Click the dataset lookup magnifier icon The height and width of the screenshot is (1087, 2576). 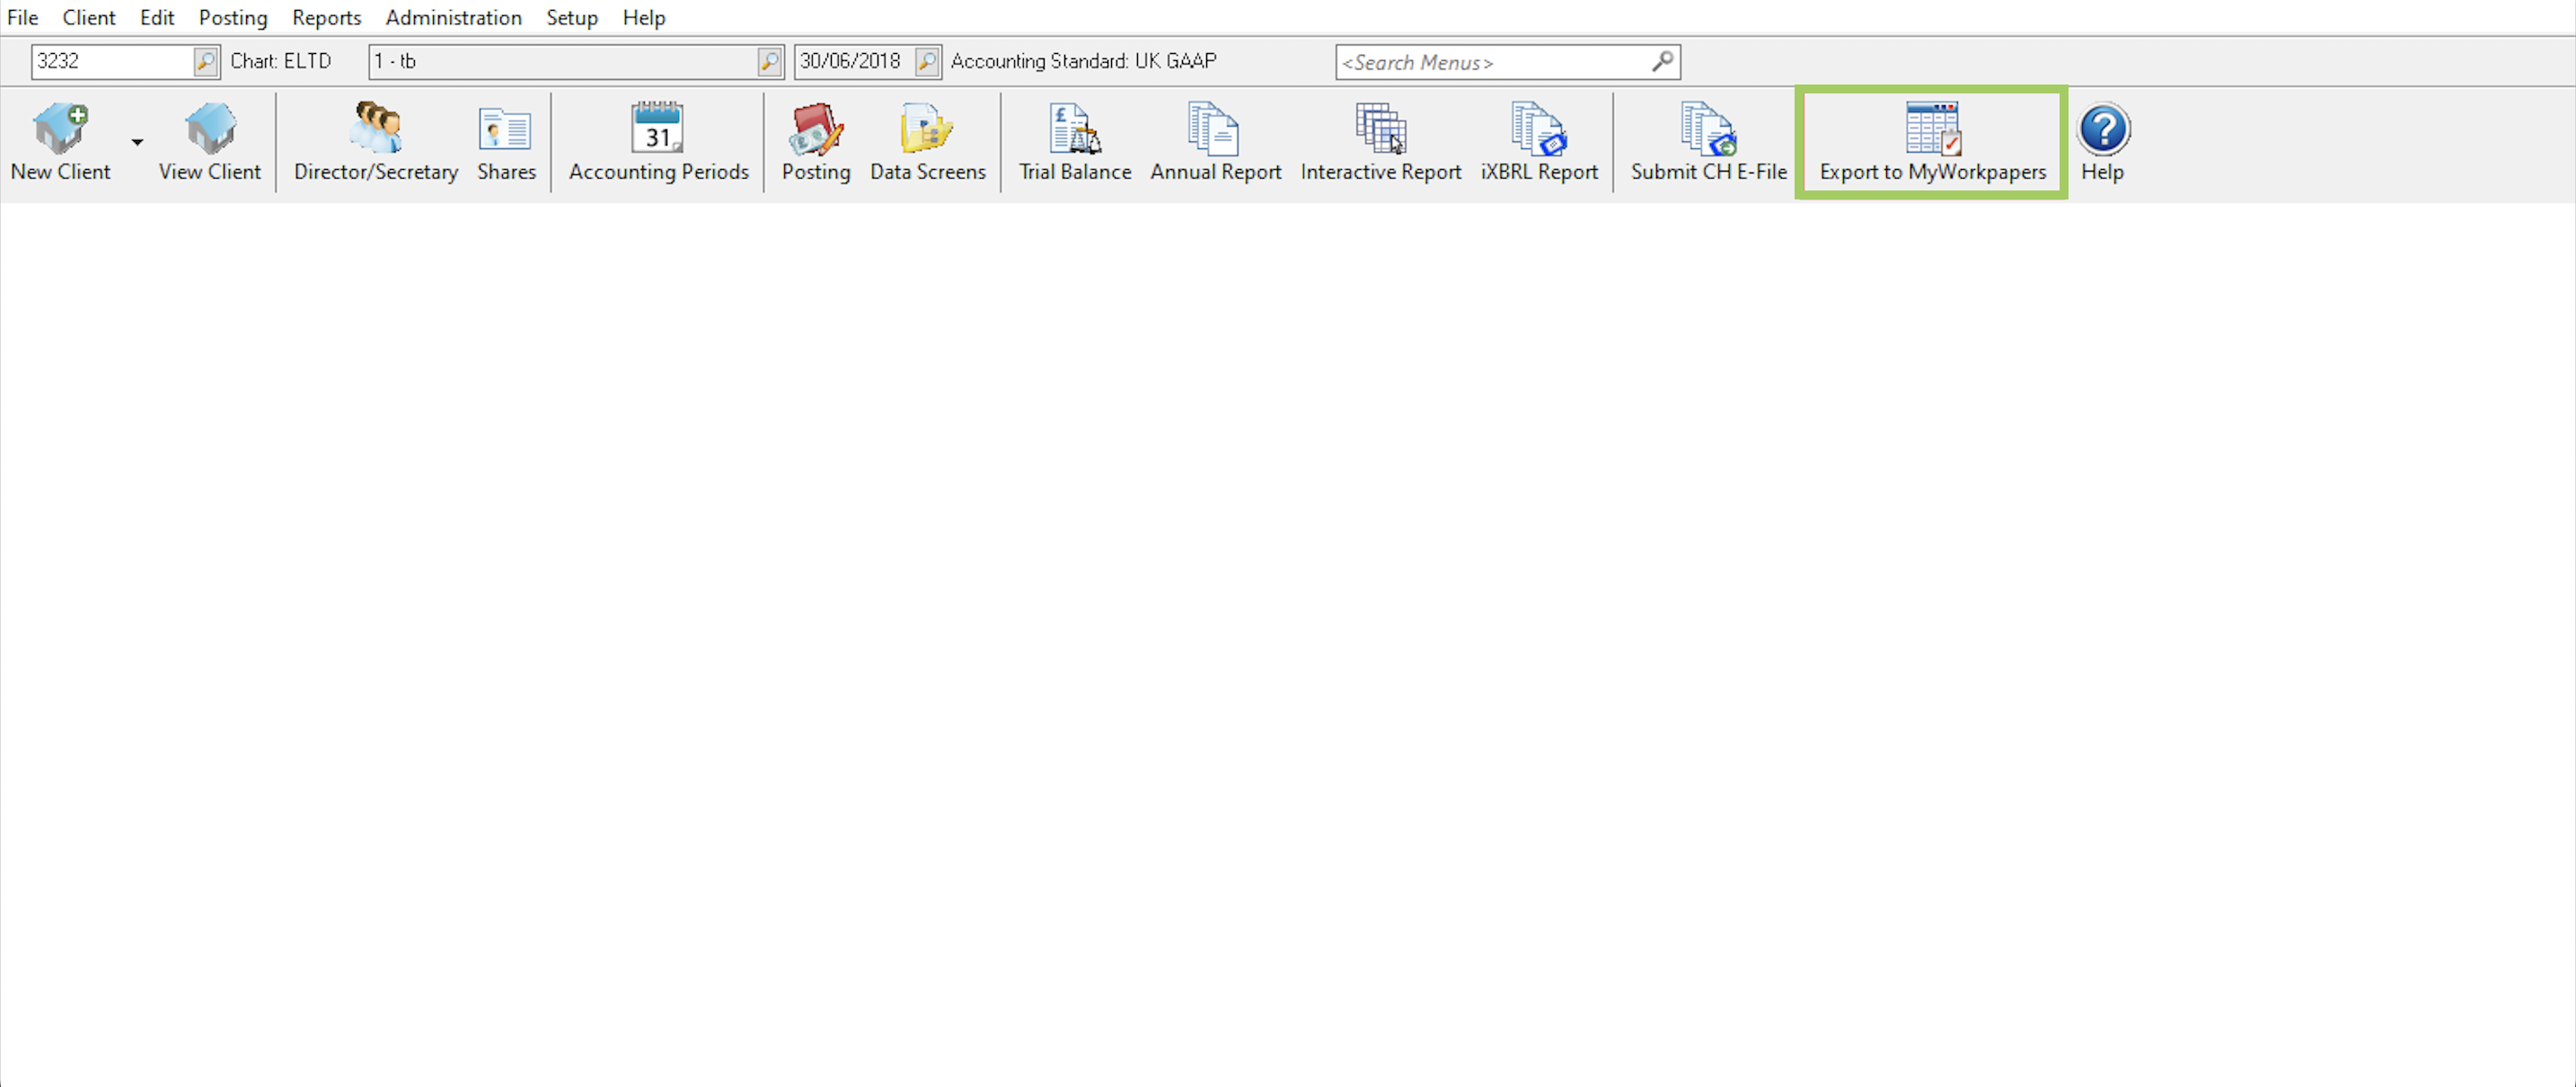pos(770,61)
